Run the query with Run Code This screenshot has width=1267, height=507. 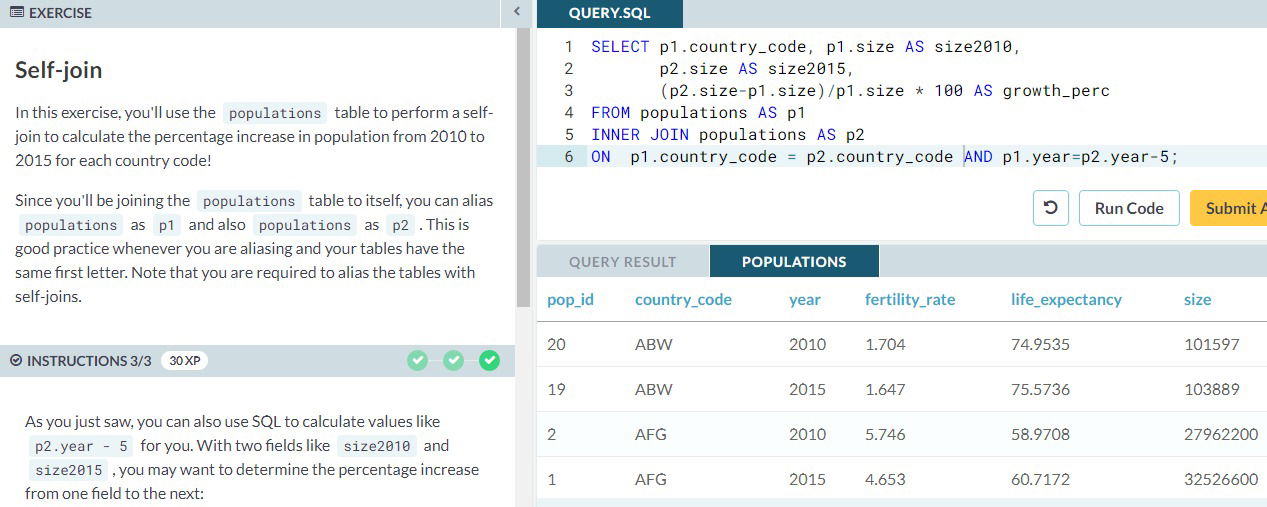pyautogui.click(x=1129, y=208)
